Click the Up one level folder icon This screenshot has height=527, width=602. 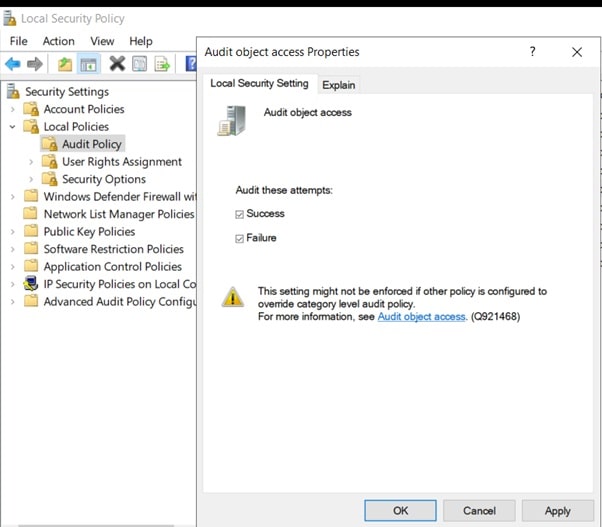tap(65, 64)
